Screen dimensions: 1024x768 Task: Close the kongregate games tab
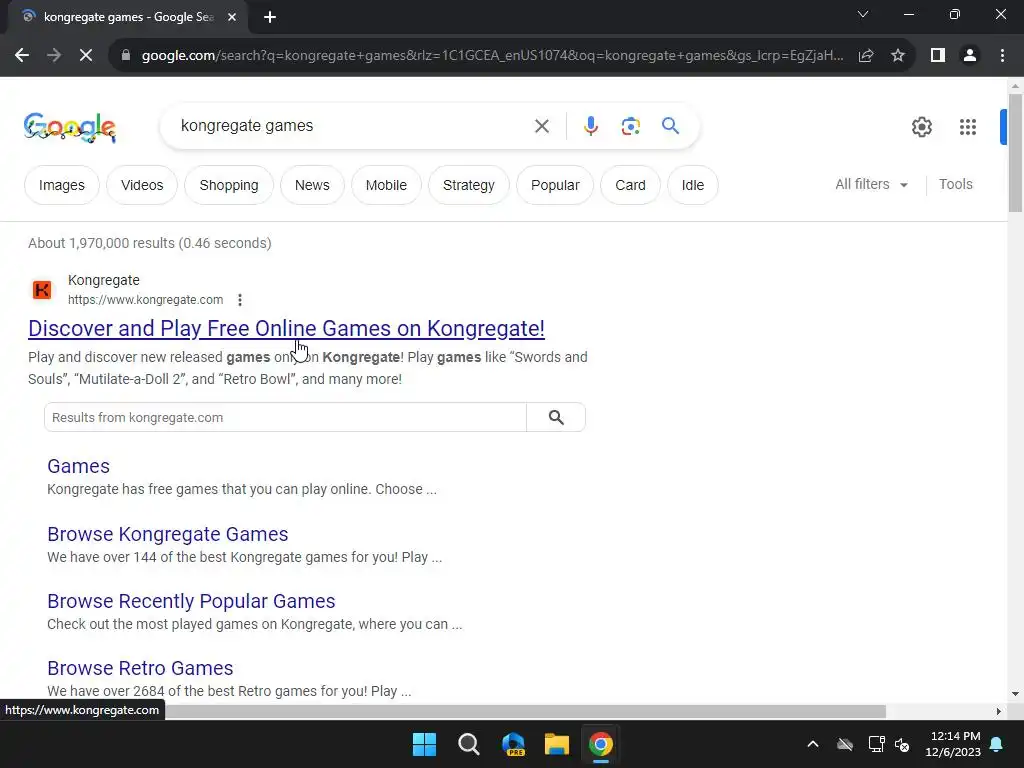pyautogui.click(x=232, y=18)
